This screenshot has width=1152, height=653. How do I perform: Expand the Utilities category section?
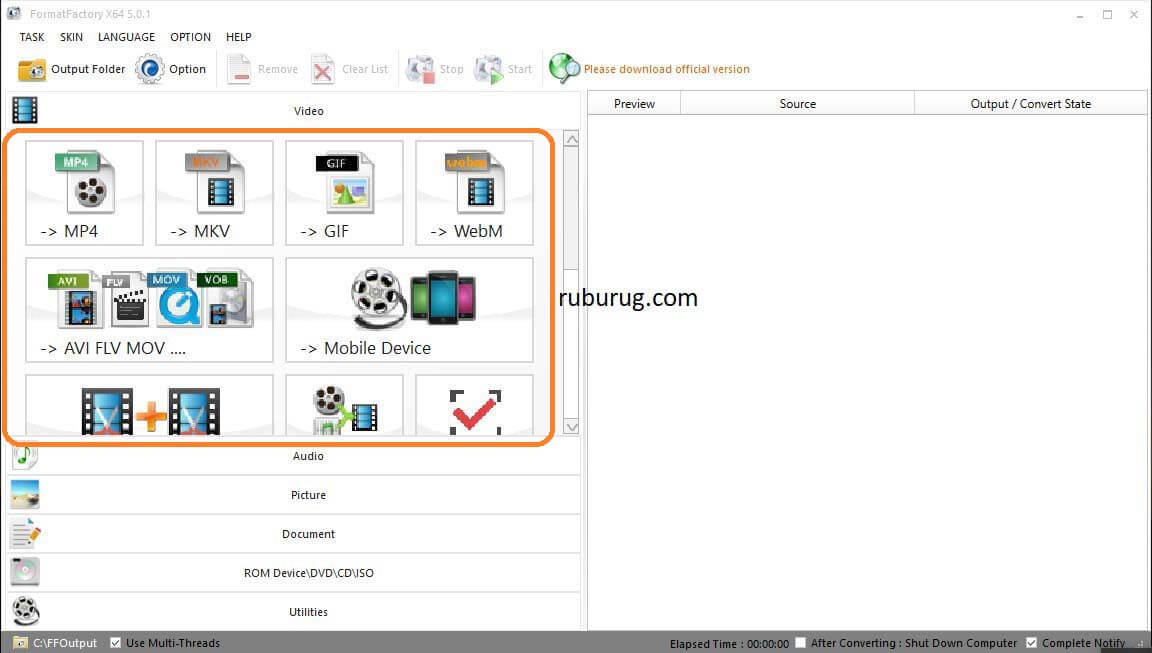(294, 611)
